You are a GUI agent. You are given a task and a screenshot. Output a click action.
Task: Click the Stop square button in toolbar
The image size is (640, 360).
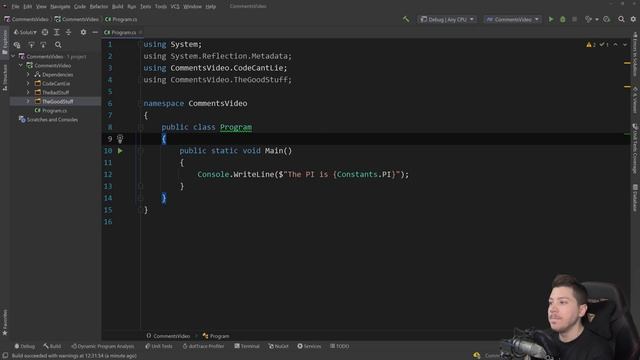click(x=574, y=19)
